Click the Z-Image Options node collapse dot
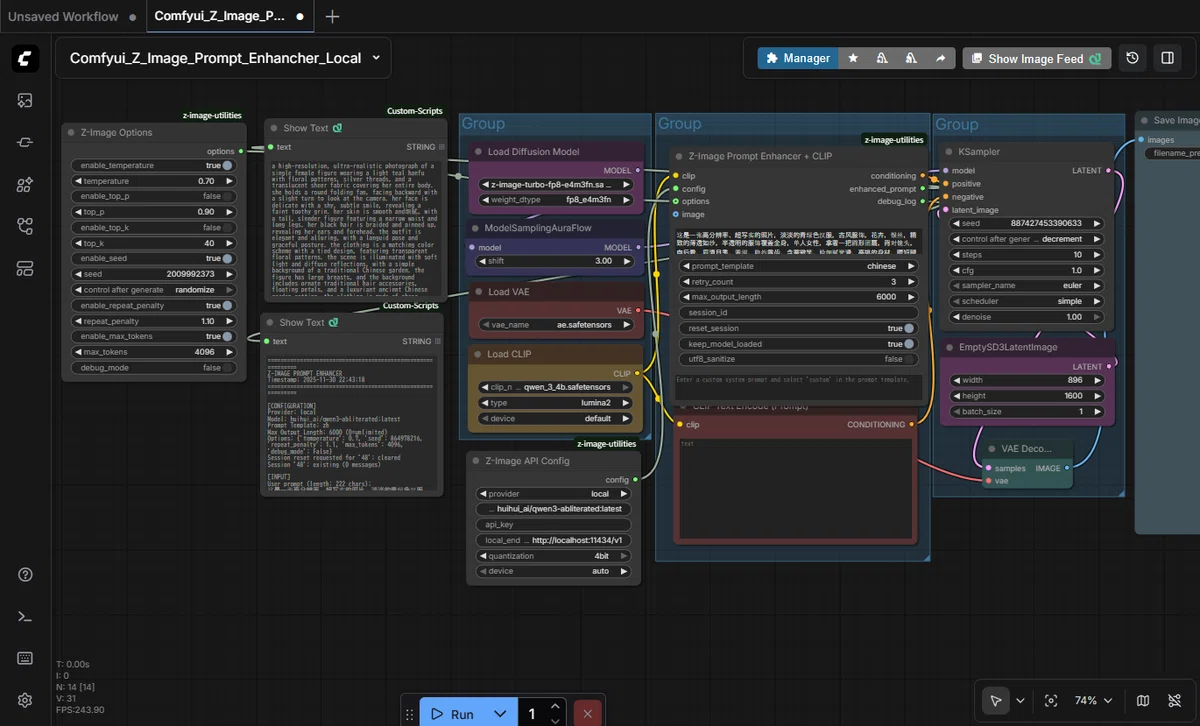 [x=72, y=132]
